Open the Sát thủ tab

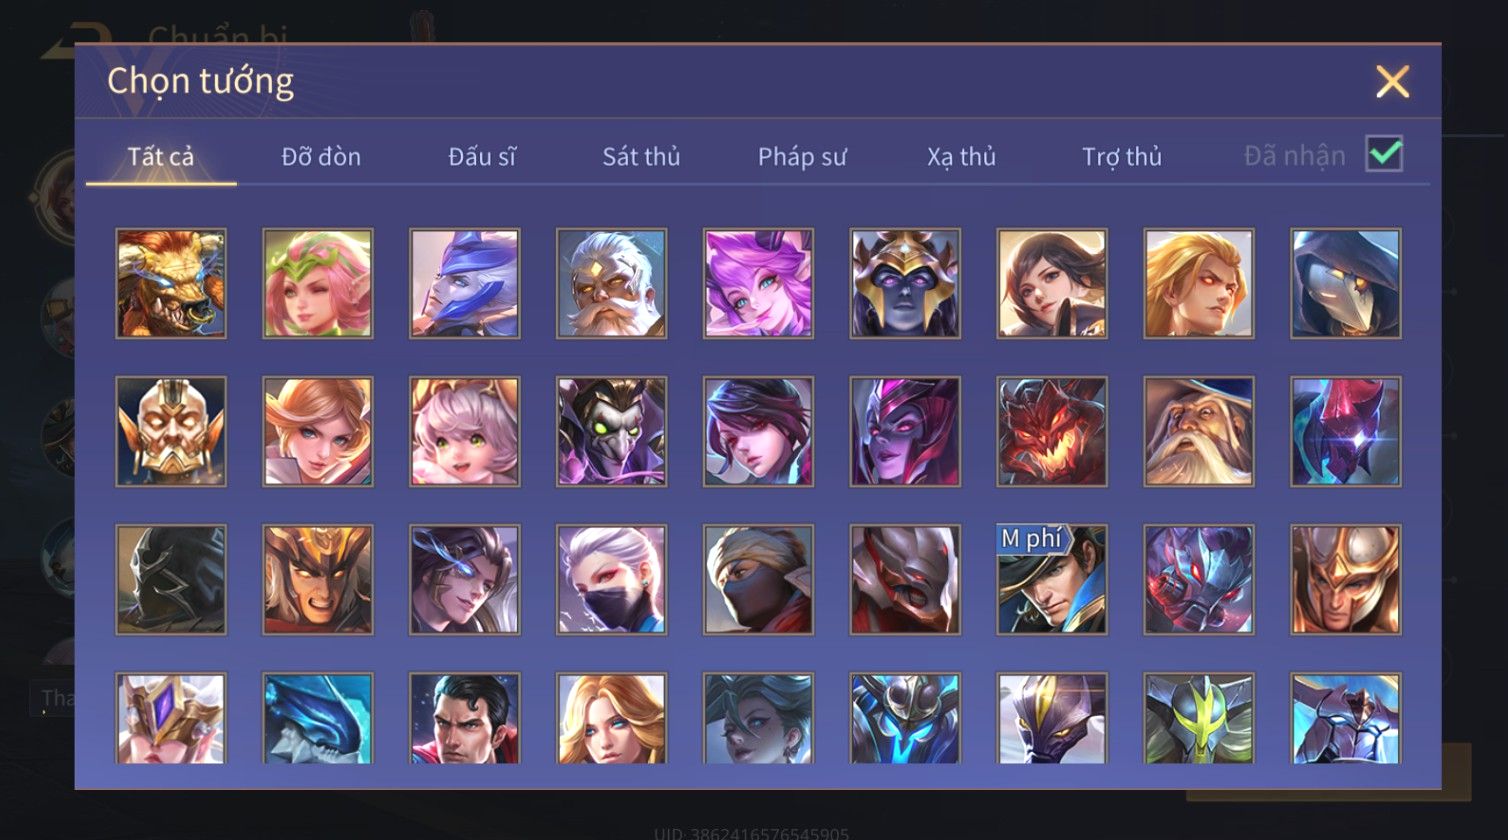[x=641, y=157]
